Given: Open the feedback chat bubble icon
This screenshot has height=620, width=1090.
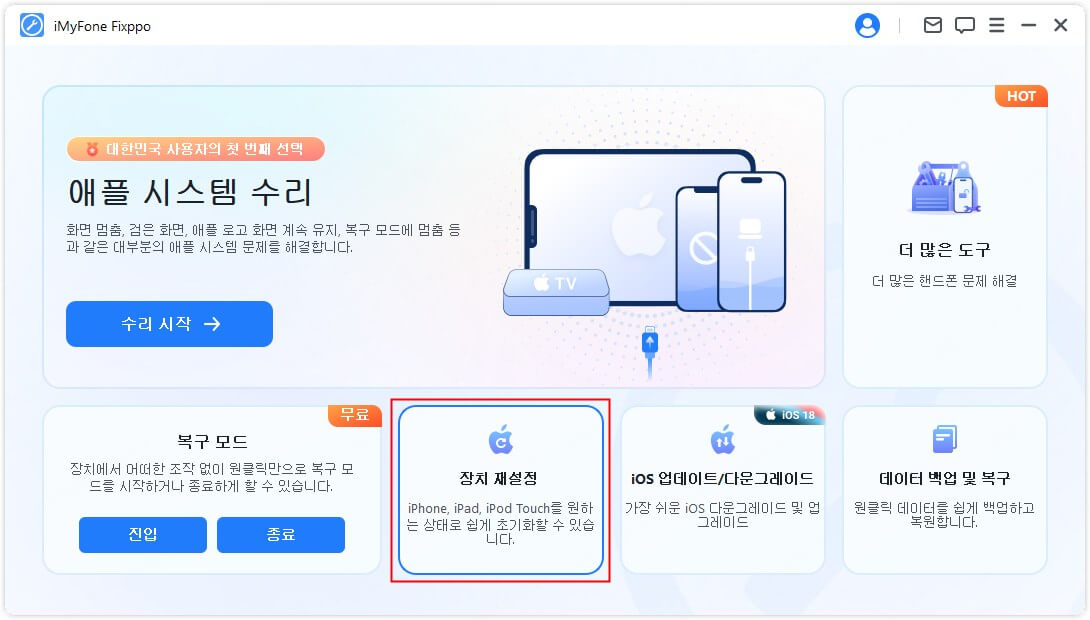Looking at the screenshot, I should point(964,26).
